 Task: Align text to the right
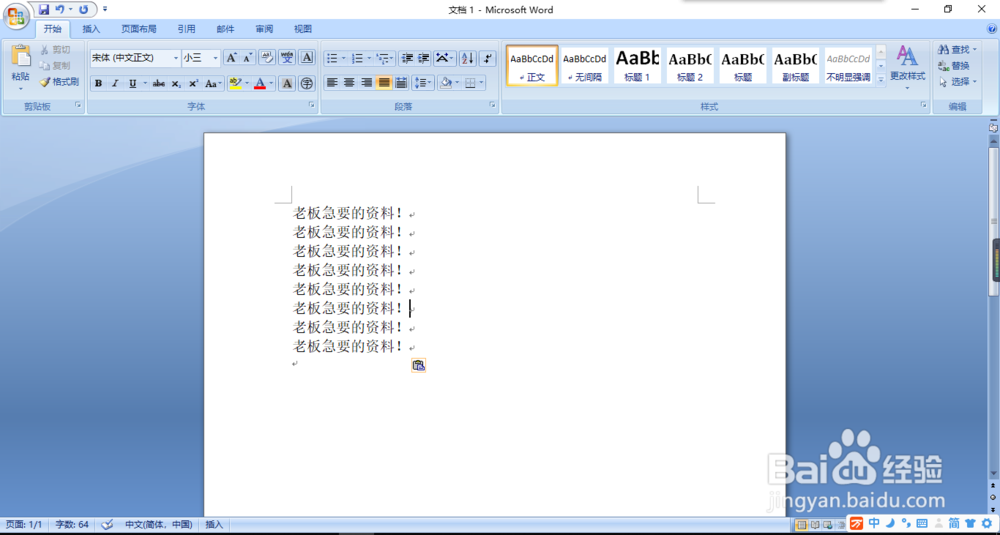[366, 82]
